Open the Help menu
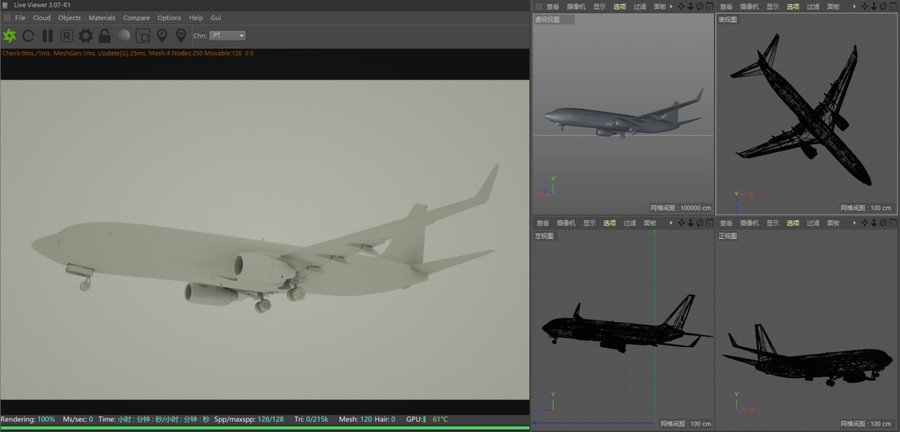This screenshot has width=900, height=432. 196,18
